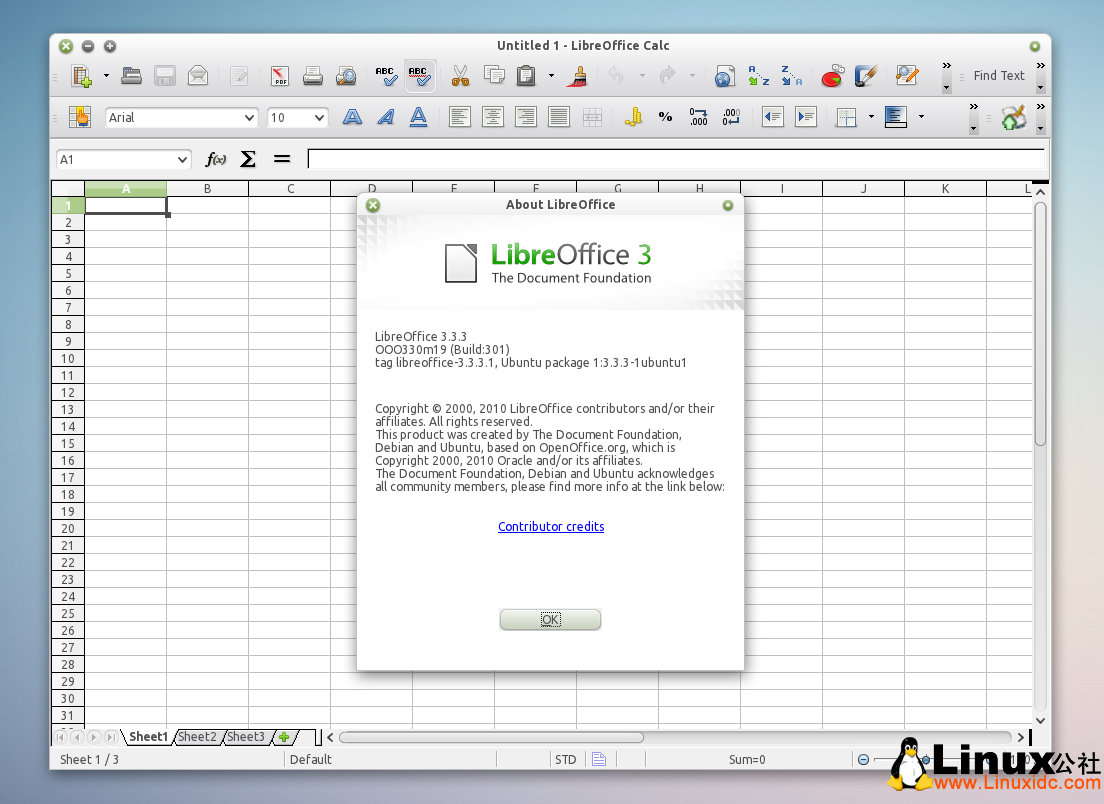Toggle AutoSpellcheck on
This screenshot has height=804, width=1104.
[x=420, y=76]
